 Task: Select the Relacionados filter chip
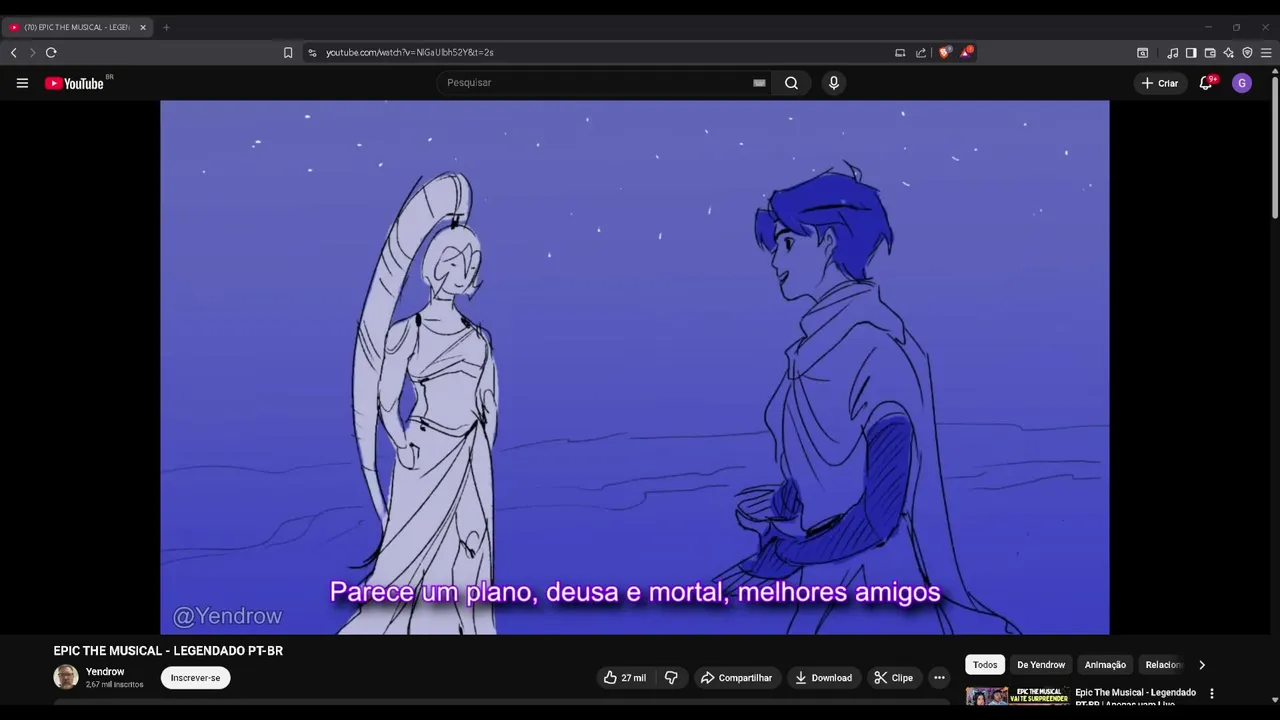click(x=1163, y=665)
